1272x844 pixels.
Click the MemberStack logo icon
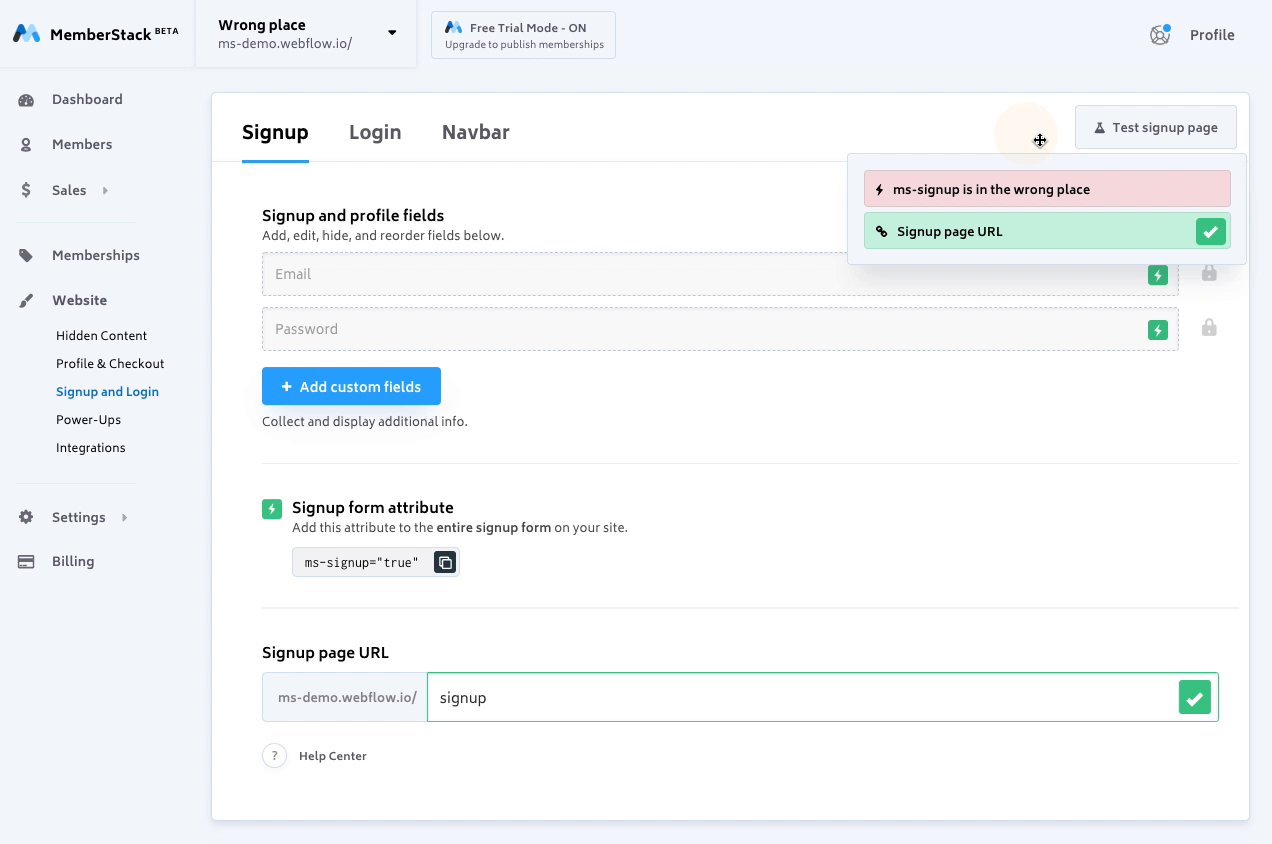click(27, 34)
